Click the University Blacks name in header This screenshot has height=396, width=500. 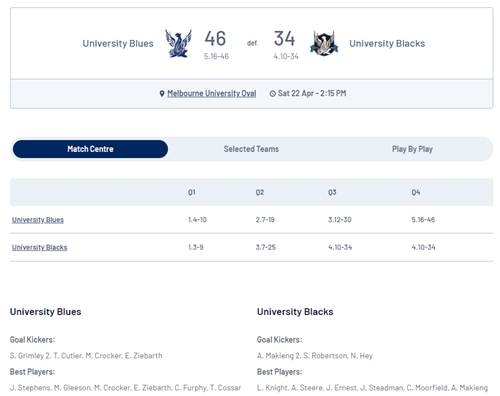tap(387, 44)
